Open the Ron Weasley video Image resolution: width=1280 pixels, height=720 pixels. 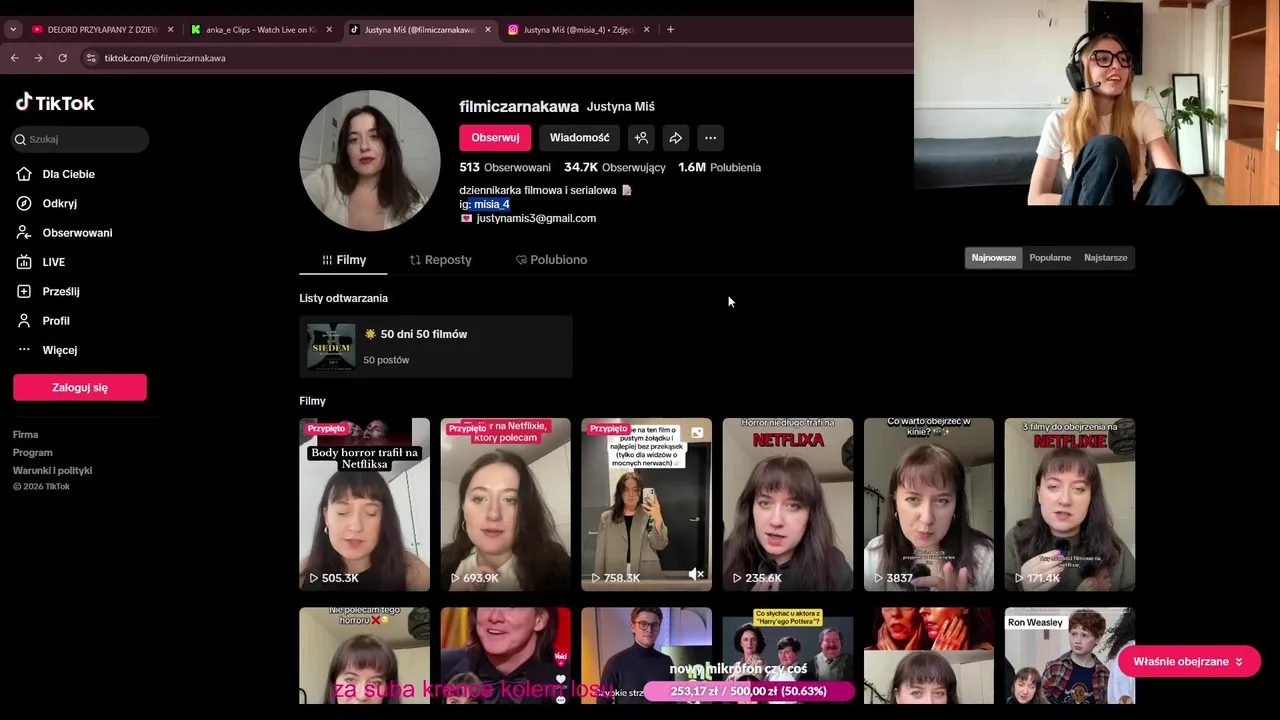(x=1070, y=655)
